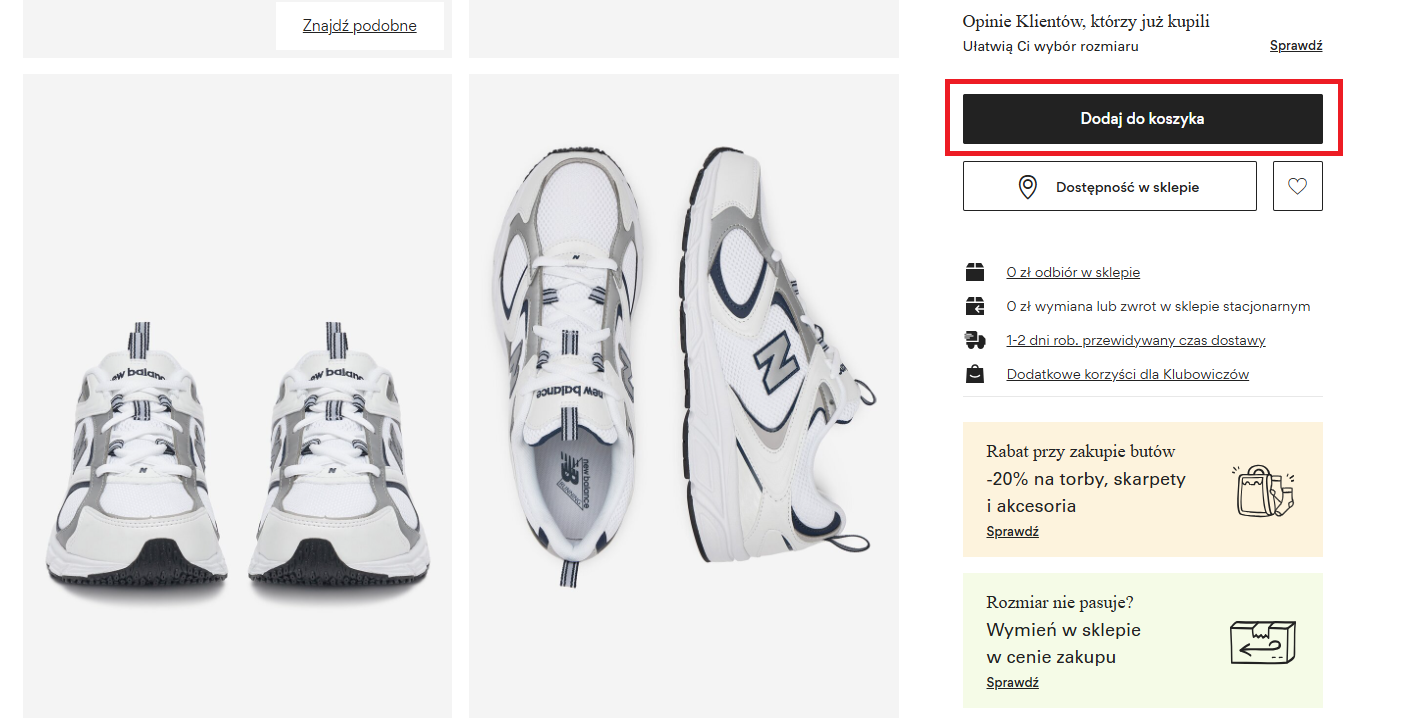Add product to wishlist with heart icon

[1297, 186]
